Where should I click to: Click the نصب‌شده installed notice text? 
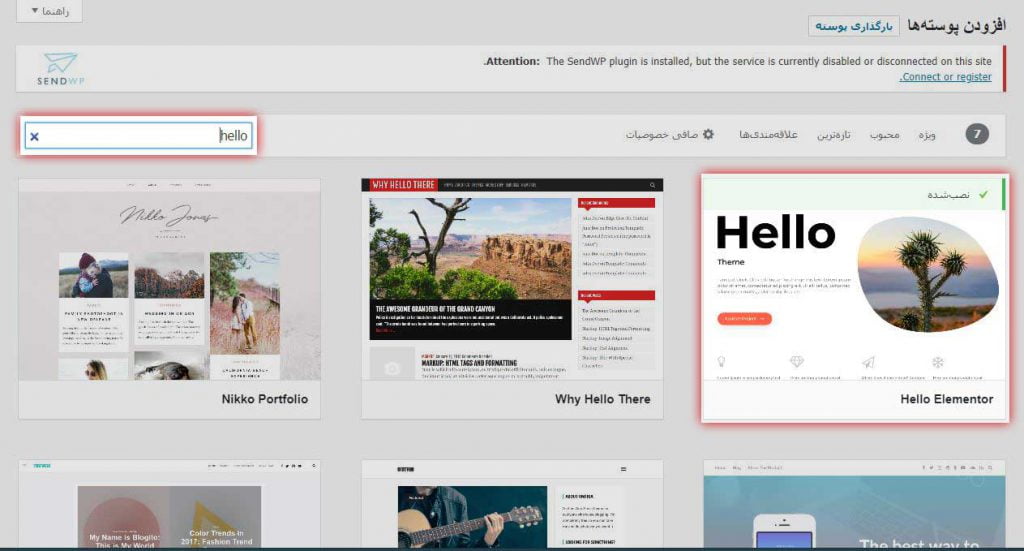click(948, 195)
